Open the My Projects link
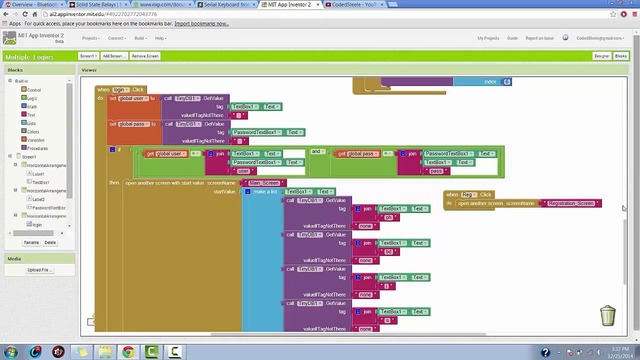 click(488, 38)
